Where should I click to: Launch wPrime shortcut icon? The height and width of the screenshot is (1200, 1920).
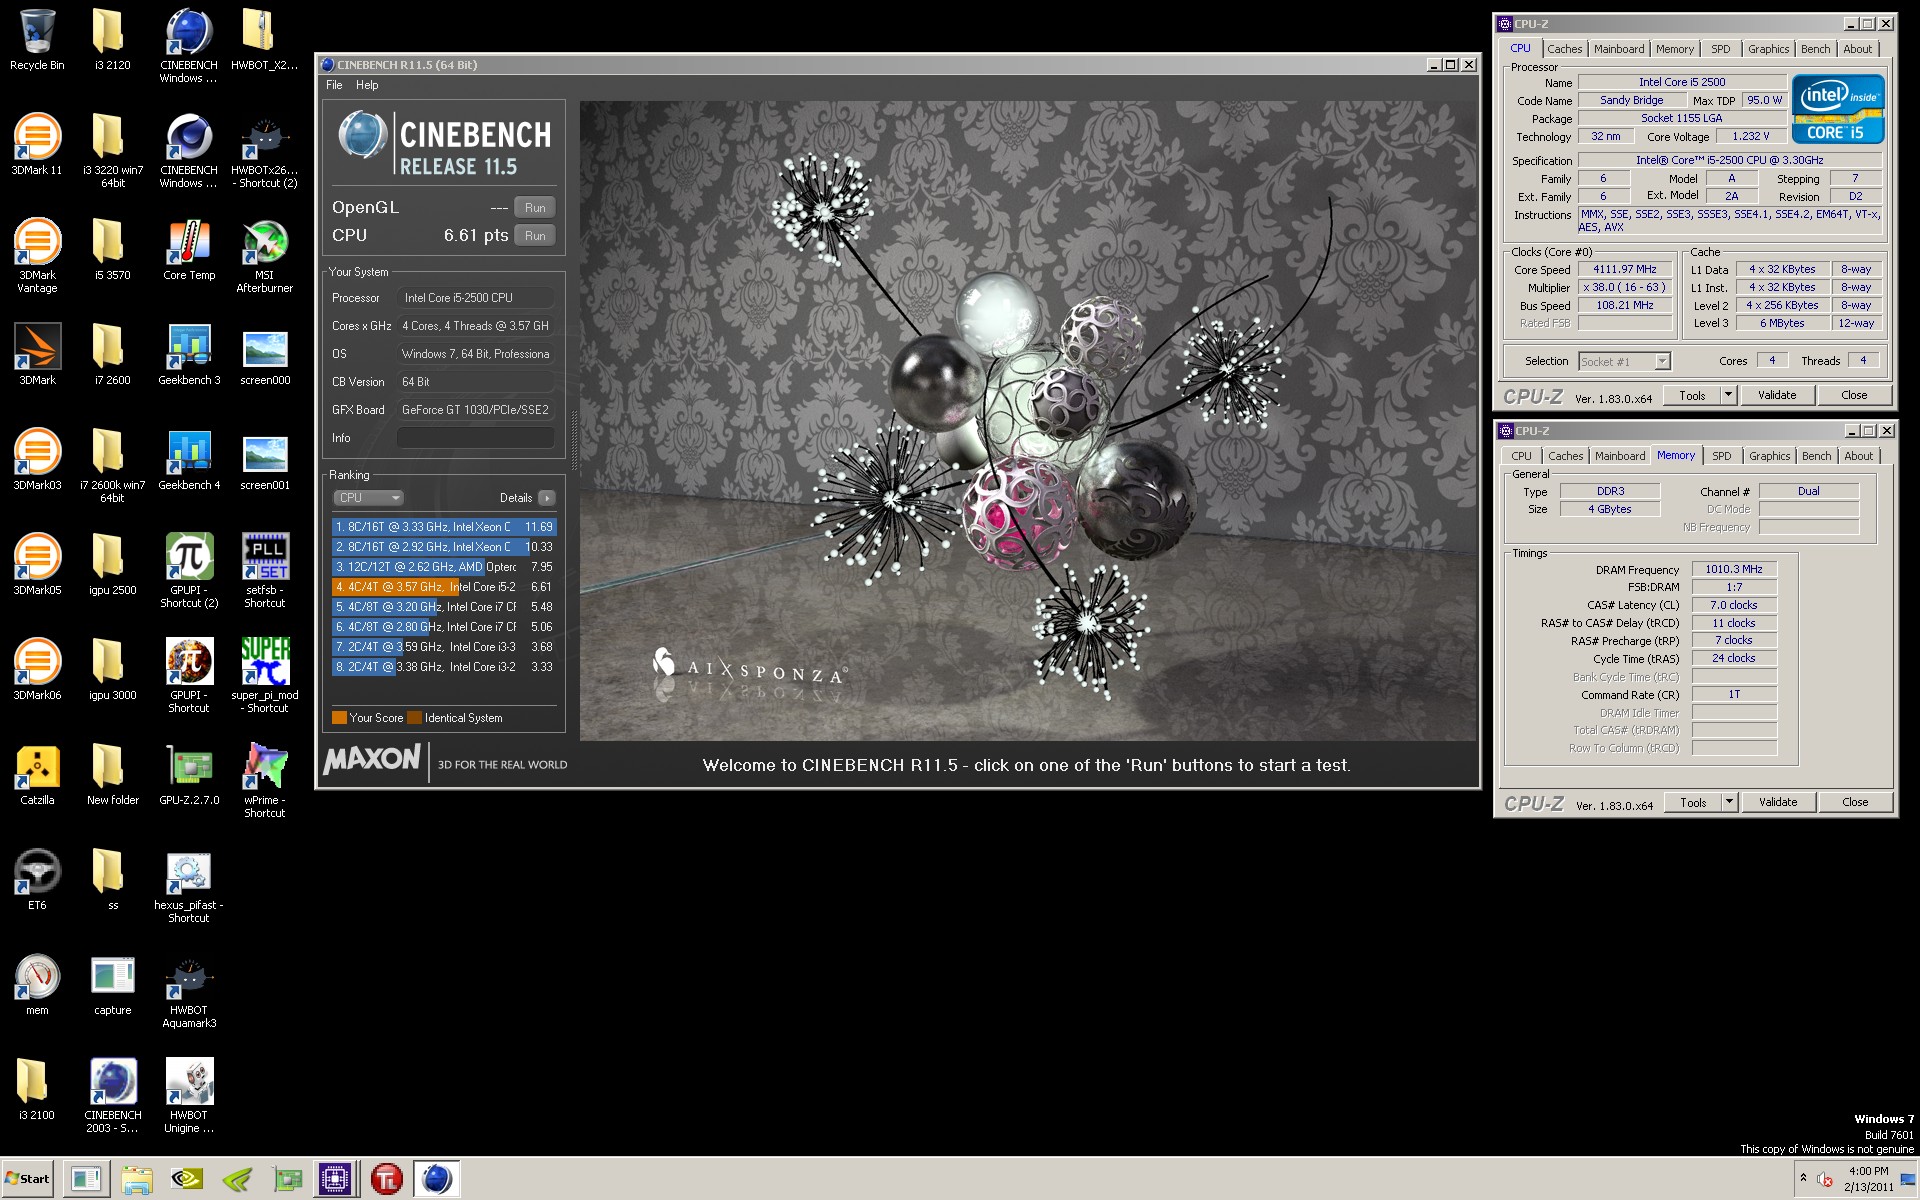(265, 780)
